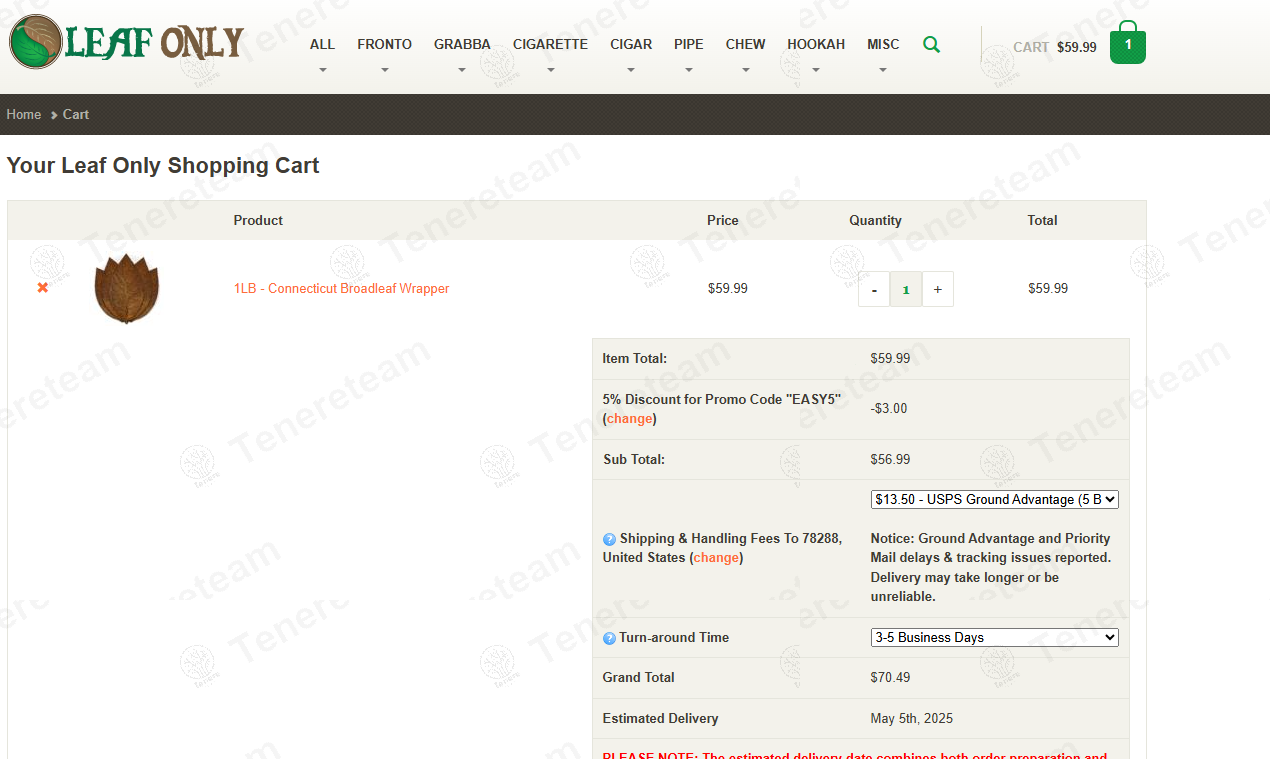The height and width of the screenshot is (759, 1270).
Task: Decrease quantity with the minus button
Action: [x=874, y=289]
